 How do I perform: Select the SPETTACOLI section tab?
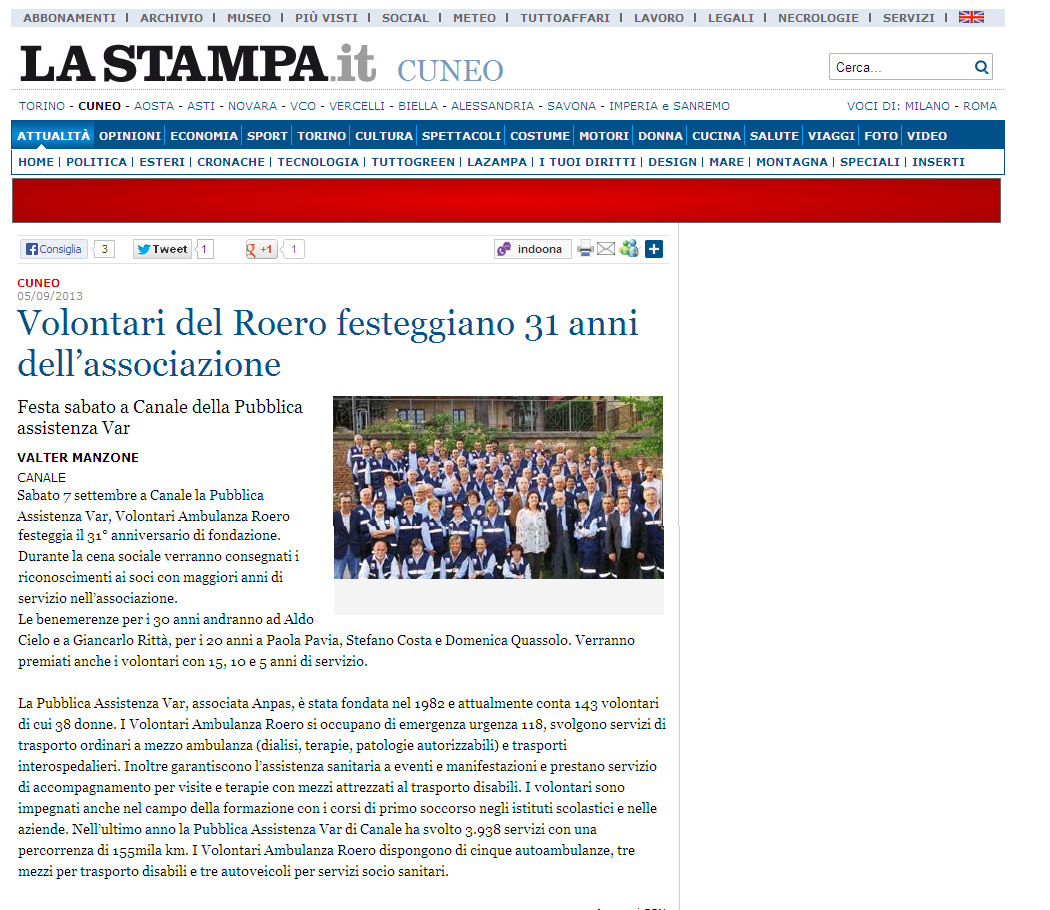461,136
